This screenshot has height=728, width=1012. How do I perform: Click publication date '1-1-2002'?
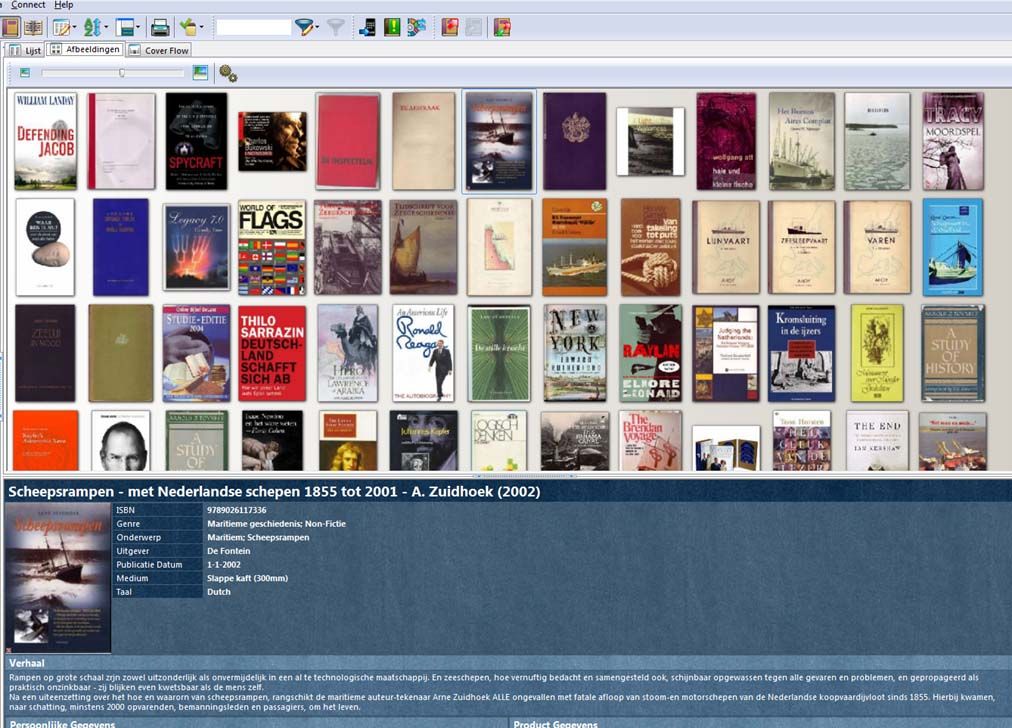pos(224,564)
